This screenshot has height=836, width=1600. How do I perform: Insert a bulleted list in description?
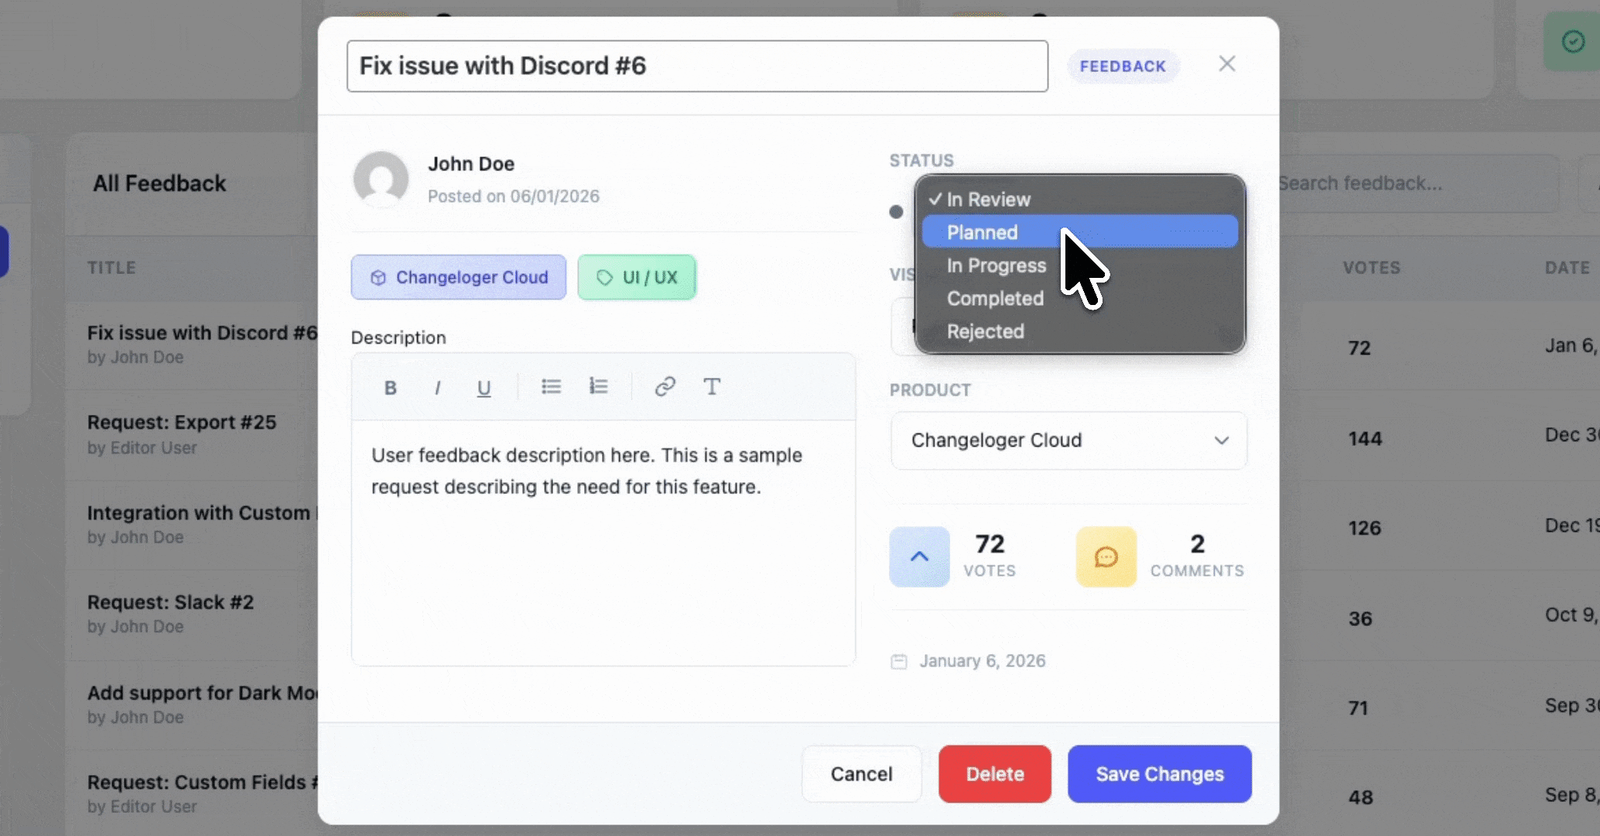pyautogui.click(x=551, y=386)
